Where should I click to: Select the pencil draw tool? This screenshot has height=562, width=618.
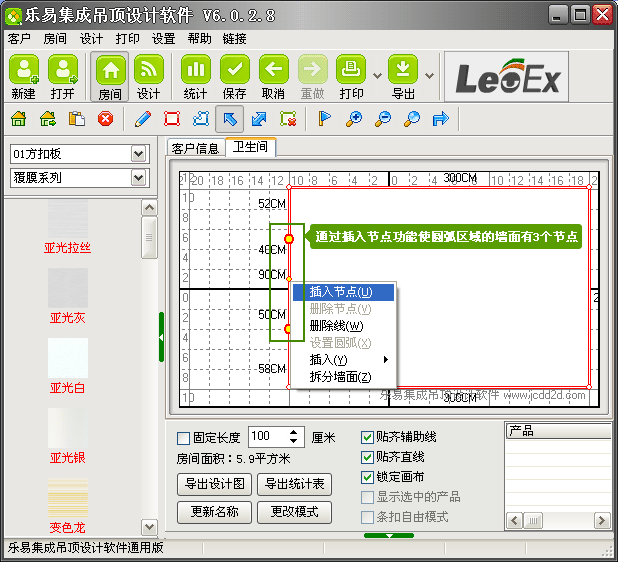(x=143, y=119)
